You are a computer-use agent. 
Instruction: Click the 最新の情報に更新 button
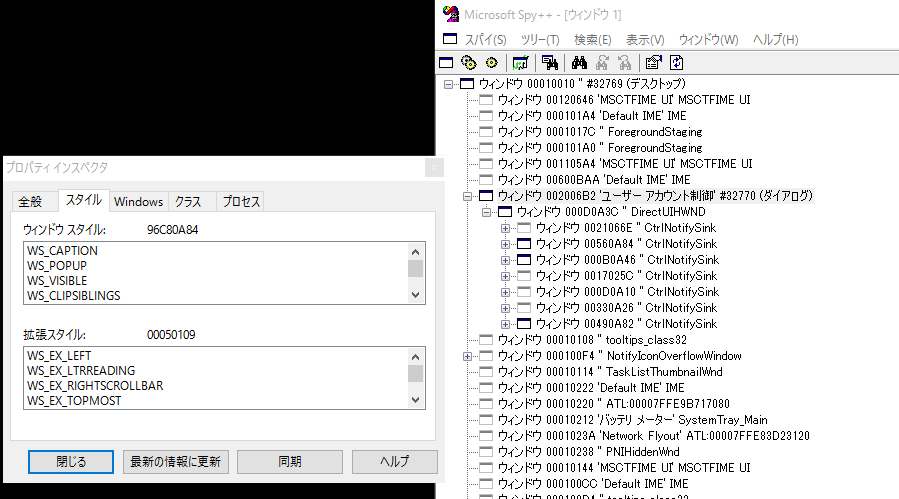pyautogui.click(x=175, y=462)
